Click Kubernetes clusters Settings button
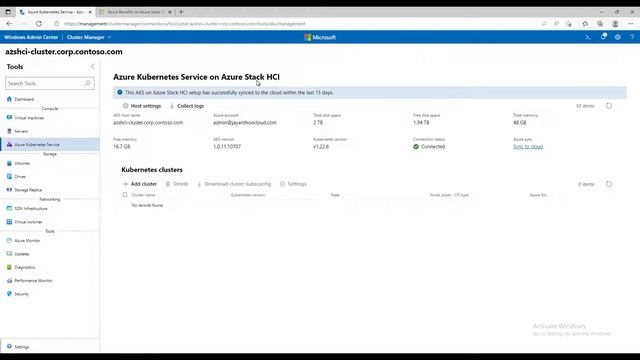 point(293,184)
